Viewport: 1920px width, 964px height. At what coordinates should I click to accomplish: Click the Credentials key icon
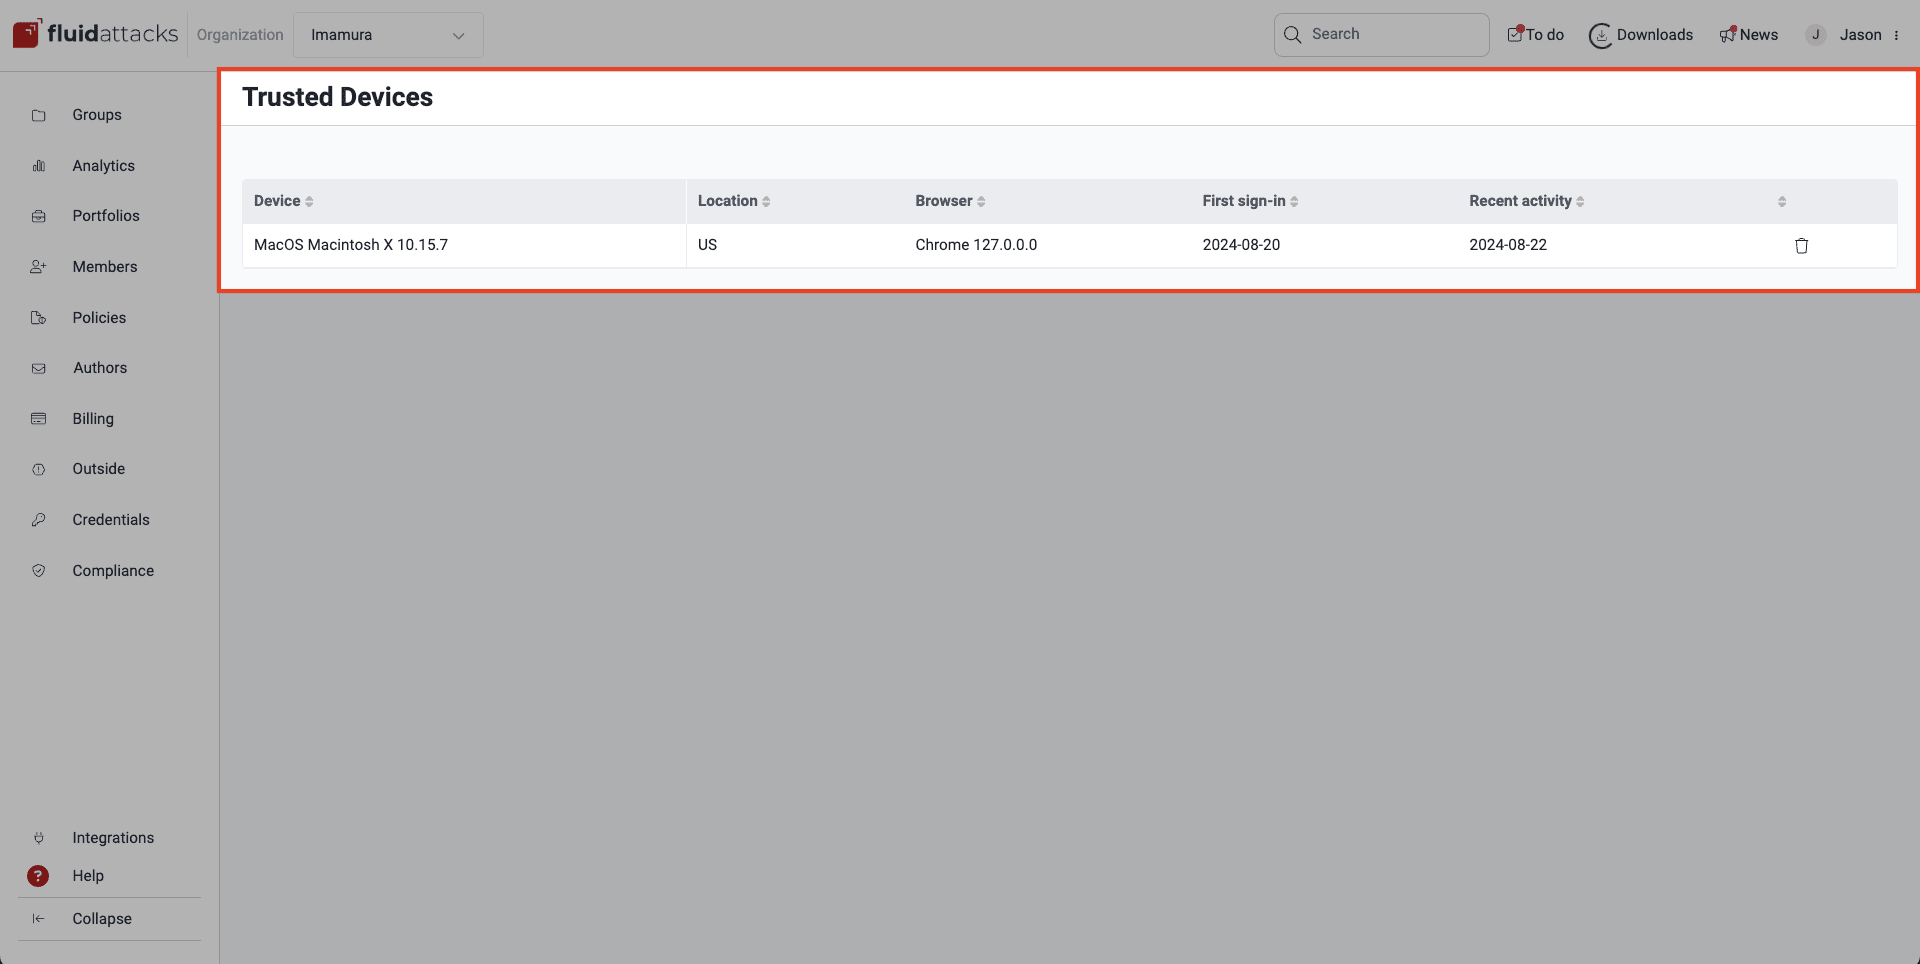point(39,520)
